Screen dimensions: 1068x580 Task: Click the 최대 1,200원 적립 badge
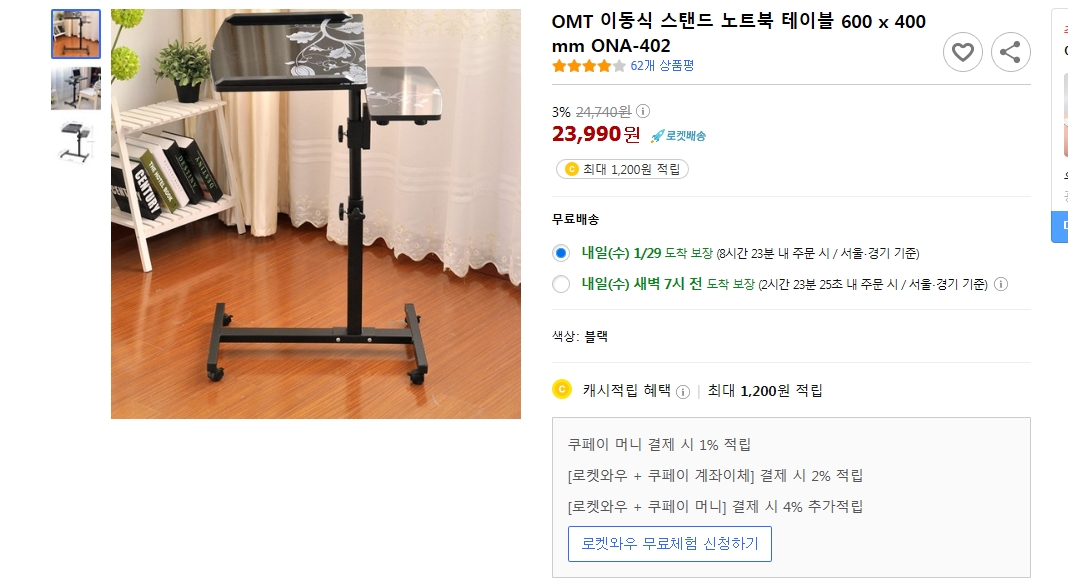pyautogui.click(x=622, y=169)
